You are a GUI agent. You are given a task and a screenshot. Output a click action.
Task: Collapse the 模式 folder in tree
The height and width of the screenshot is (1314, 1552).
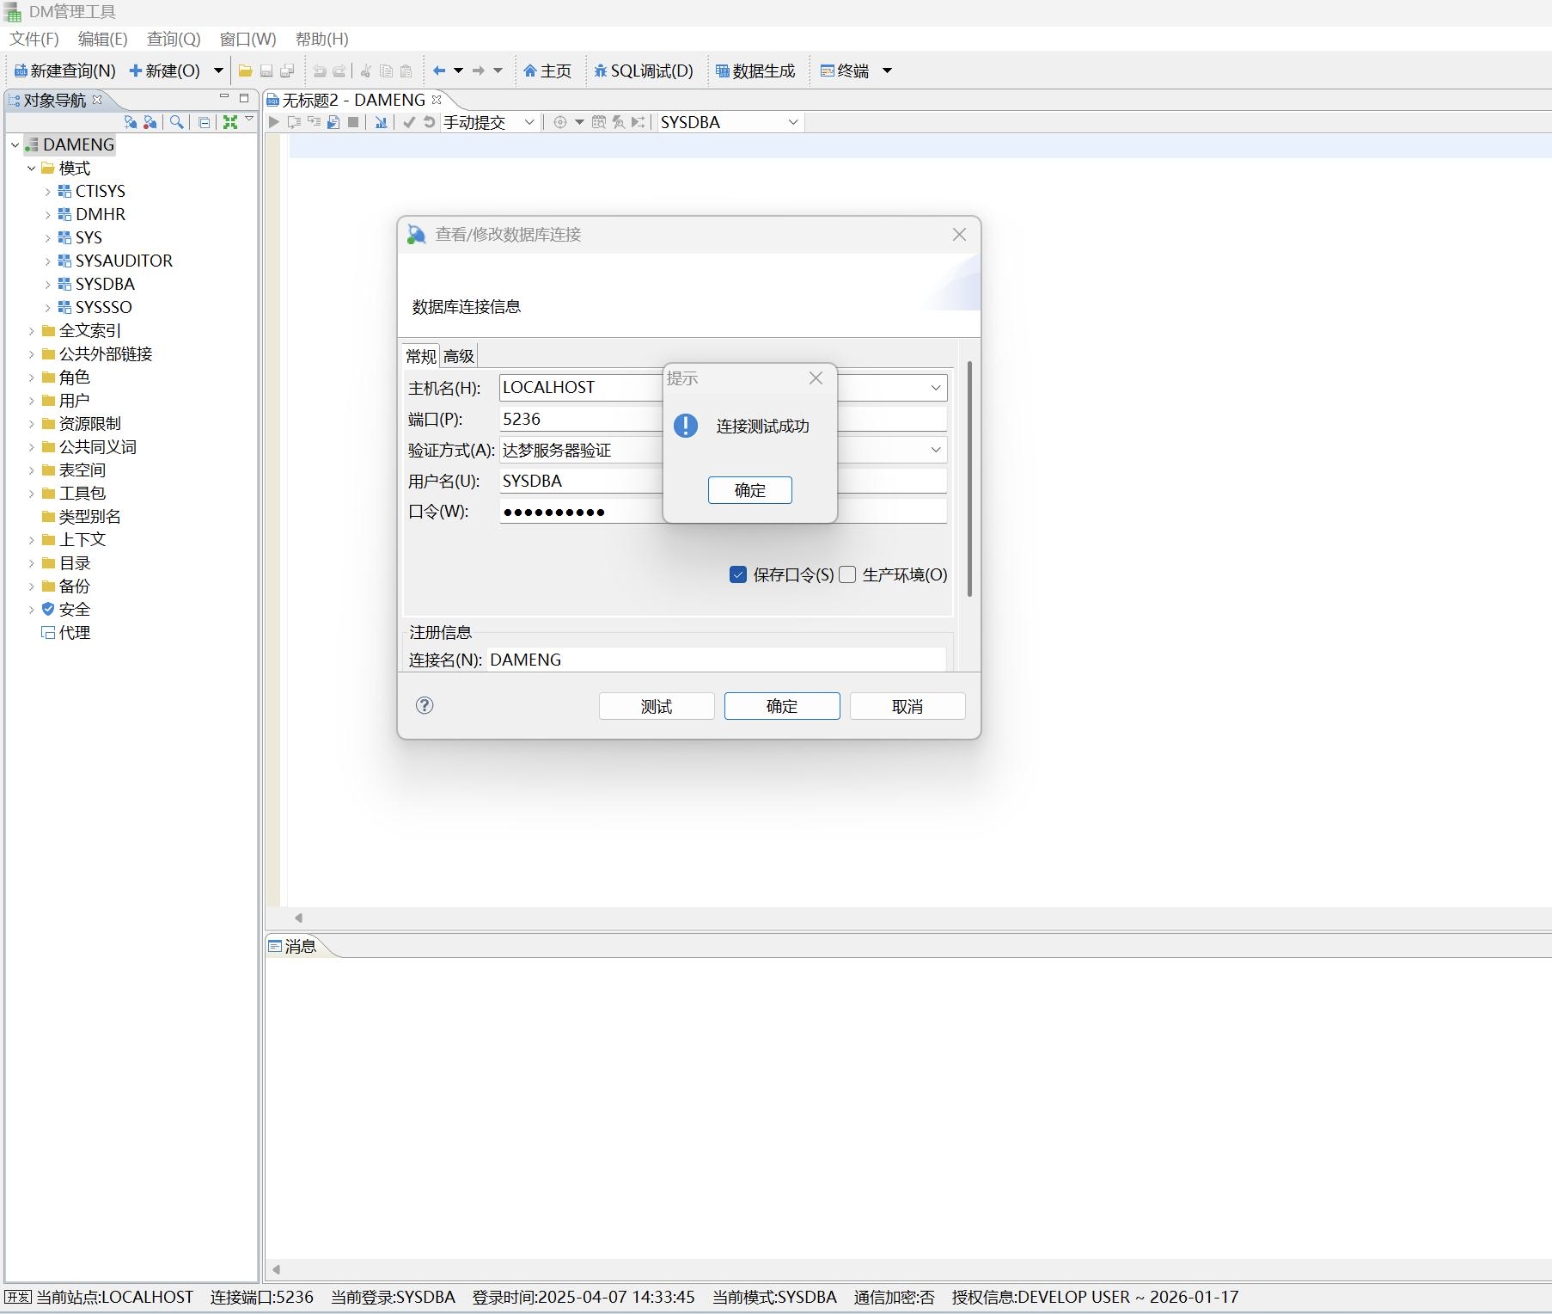pos(31,168)
